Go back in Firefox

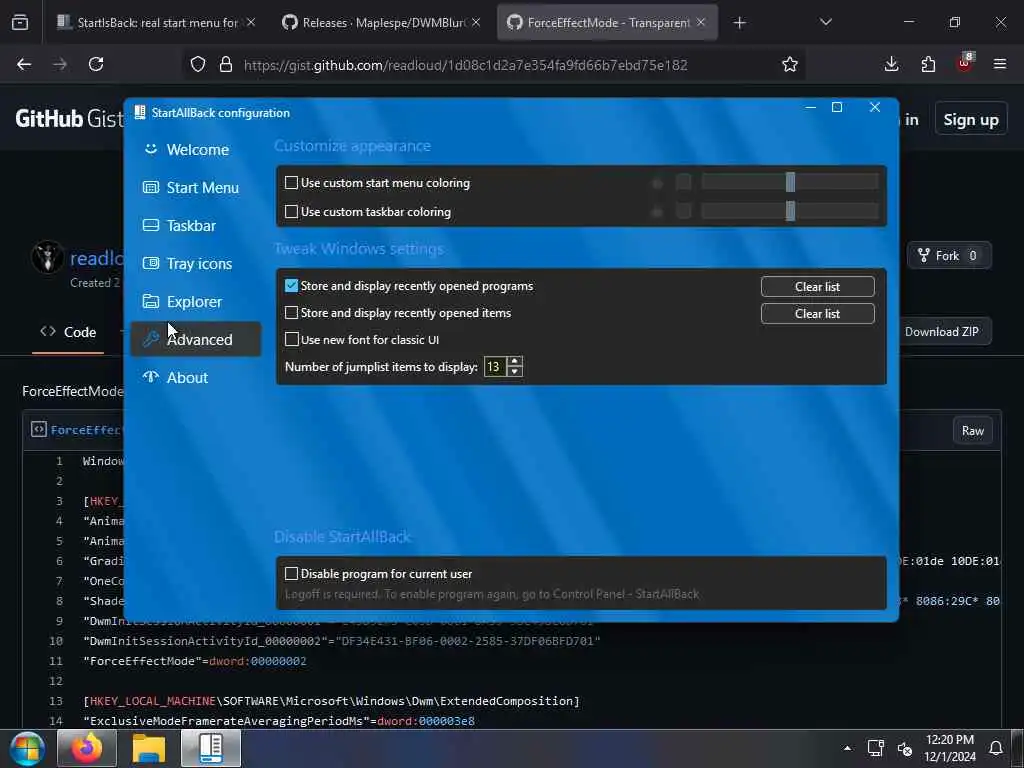pos(24,64)
